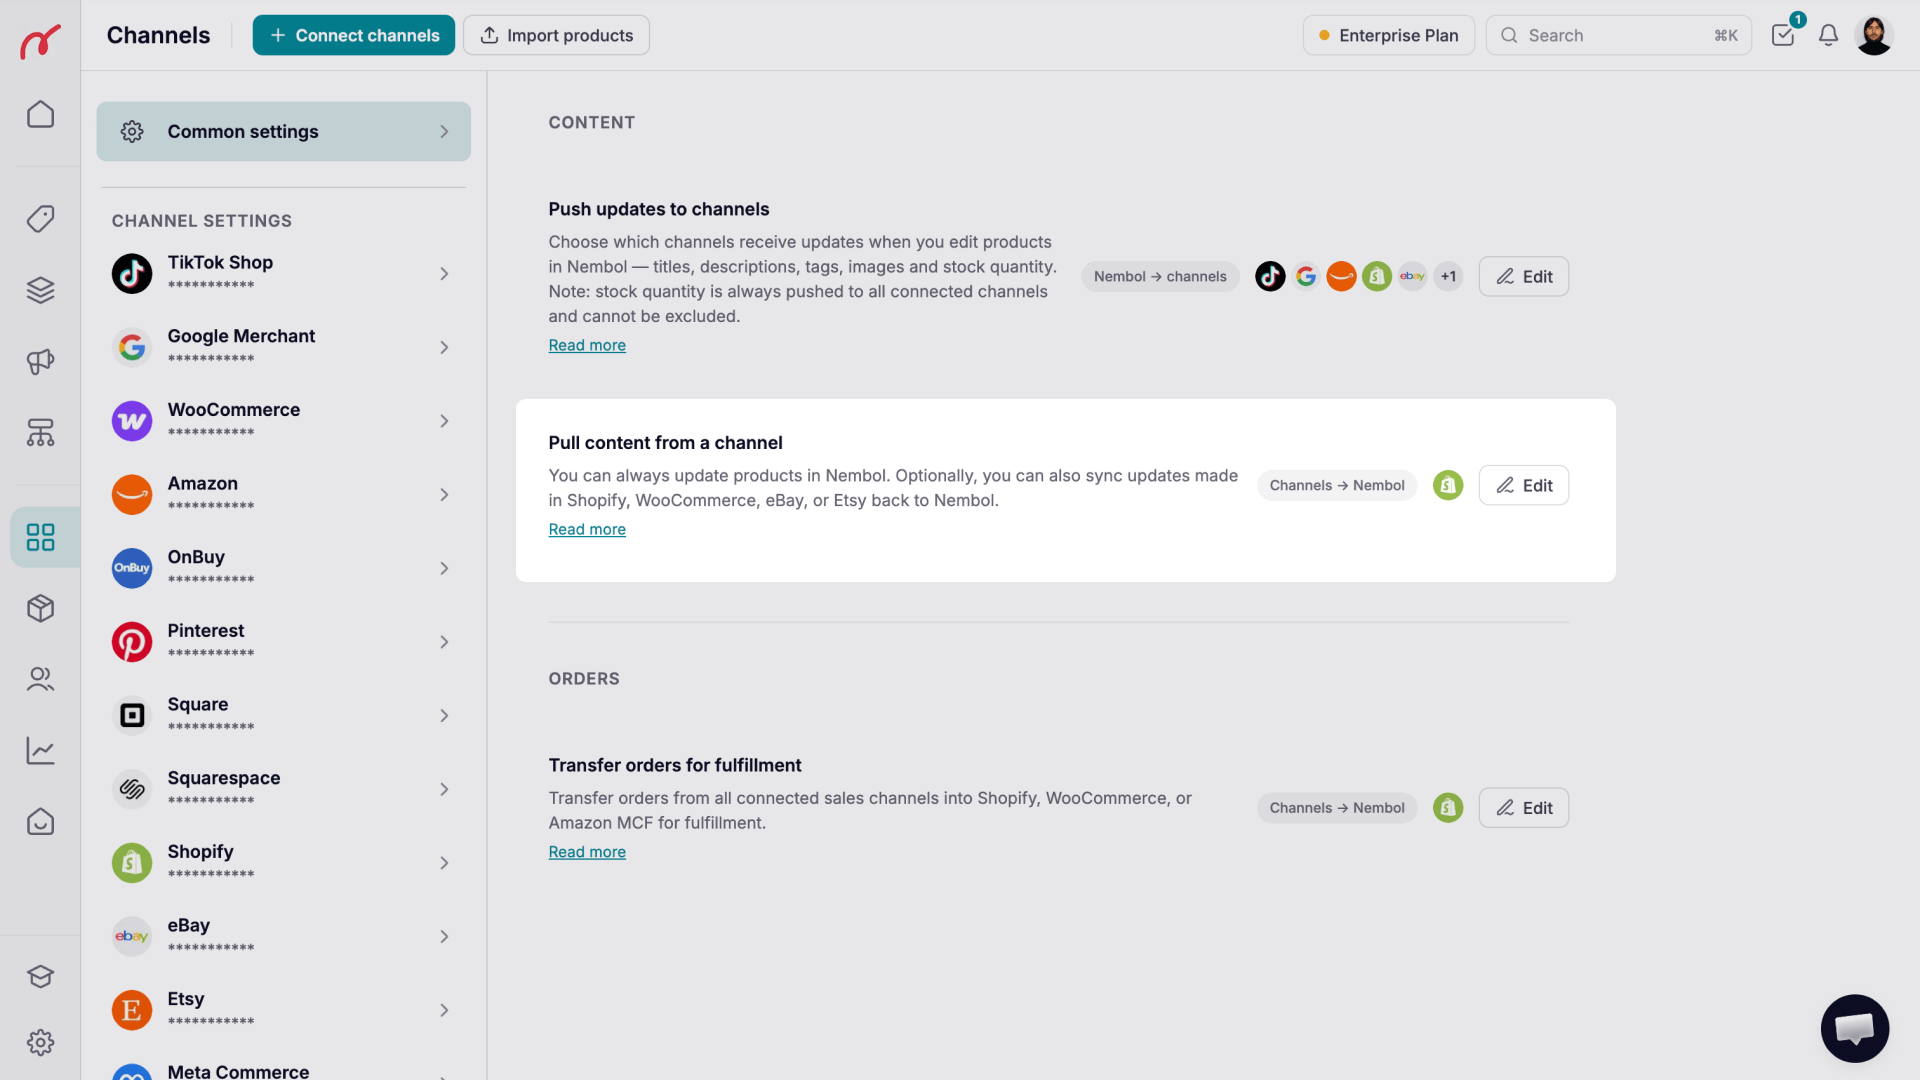Click the Import products button
Image resolution: width=1920 pixels, height=1080 pixels.
pyautogui.click(x=556, y=35)
